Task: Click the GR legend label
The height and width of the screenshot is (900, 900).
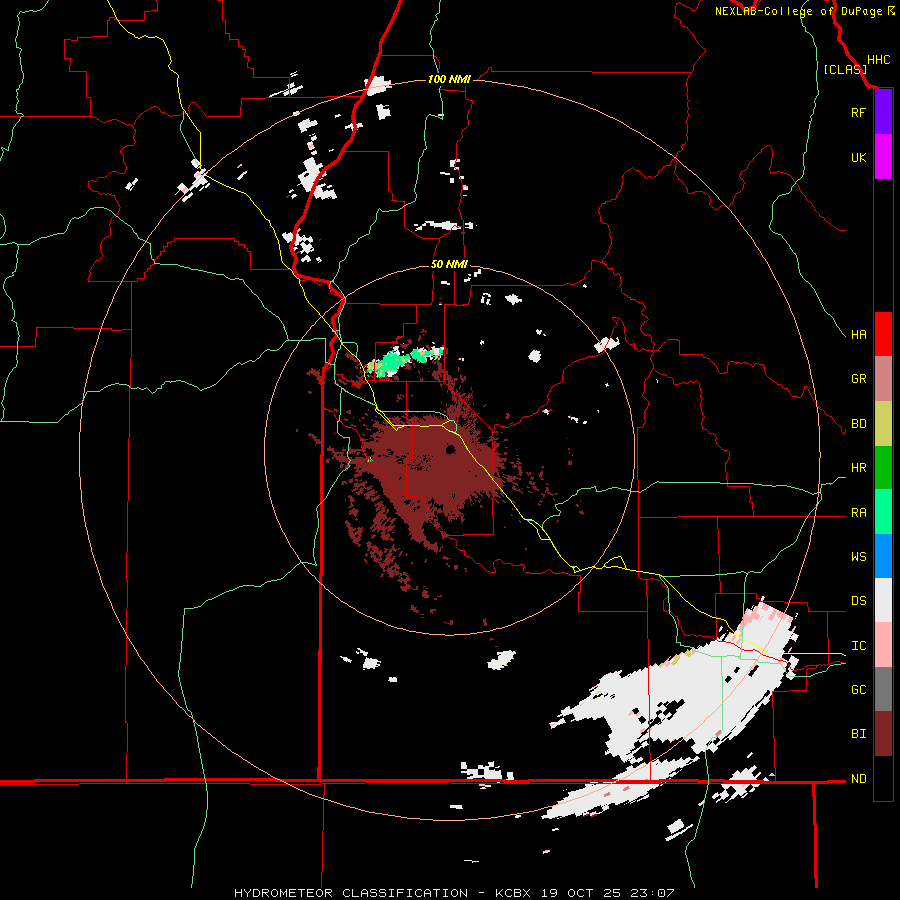Action: click(858, 379)
